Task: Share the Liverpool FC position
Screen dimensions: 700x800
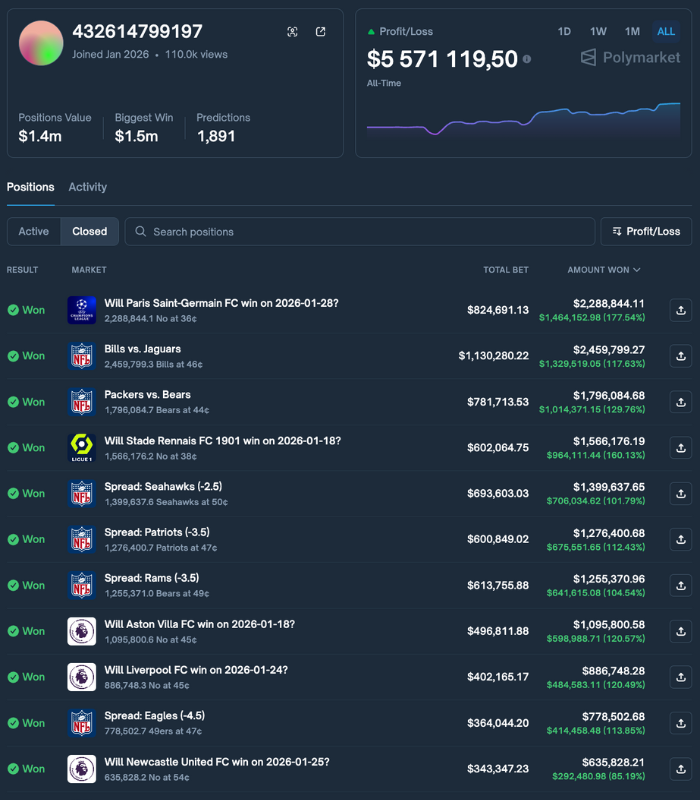Action: [681, 677]
